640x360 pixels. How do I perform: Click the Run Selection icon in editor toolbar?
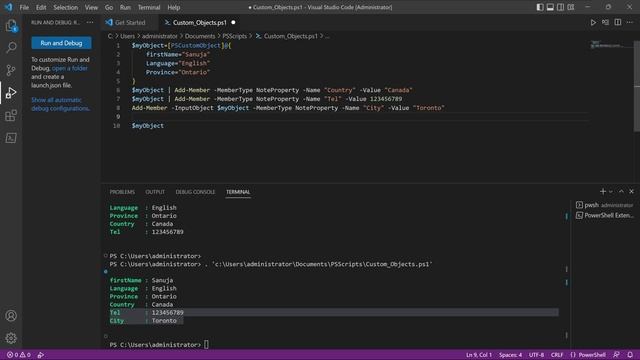click(605, 22)
